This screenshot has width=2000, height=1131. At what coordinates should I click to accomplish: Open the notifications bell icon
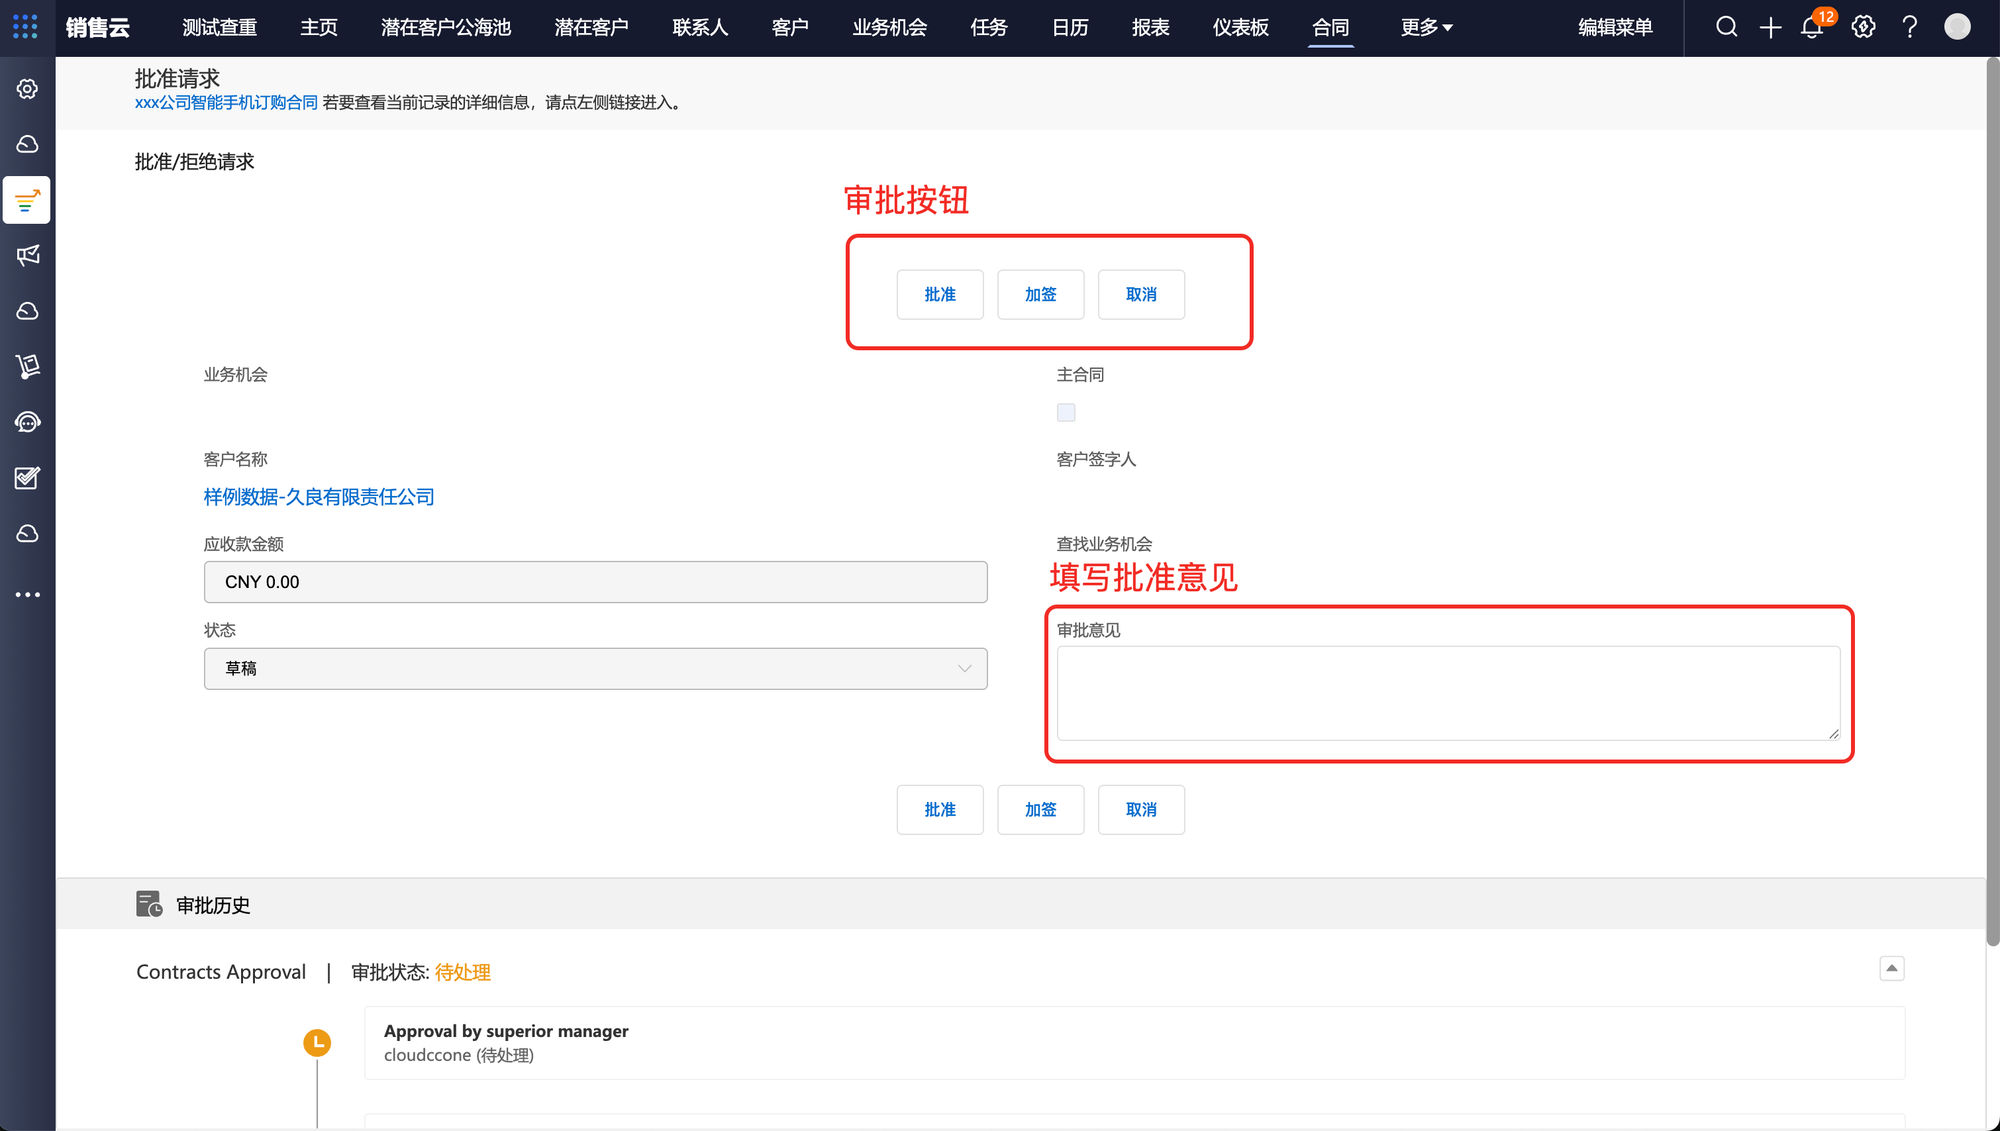(1812, 27)
